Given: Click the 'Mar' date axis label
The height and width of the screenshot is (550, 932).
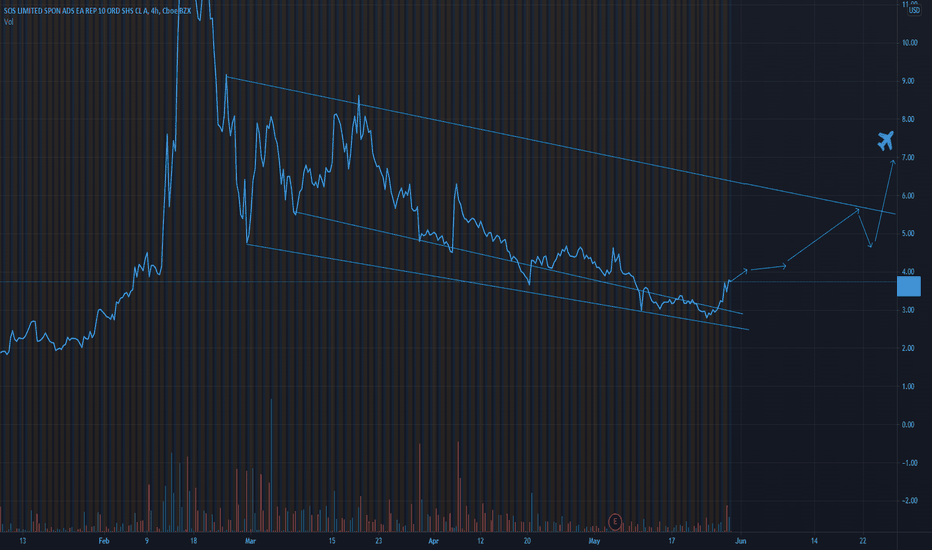Looking at the screenshot, I should click(250, 541).
